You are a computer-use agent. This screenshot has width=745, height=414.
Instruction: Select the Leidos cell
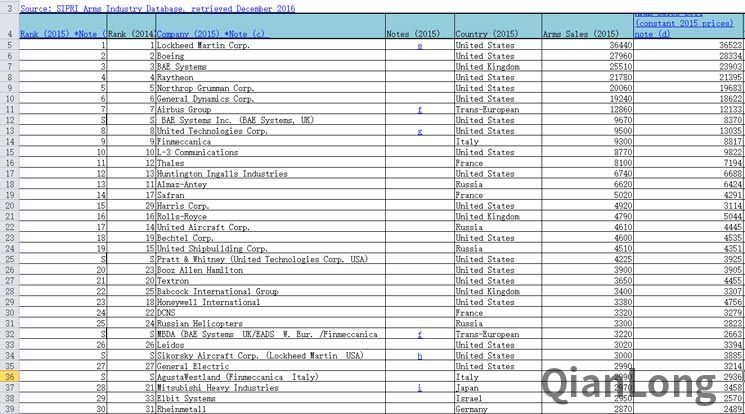pyautogui.click(x=270, y=345)
